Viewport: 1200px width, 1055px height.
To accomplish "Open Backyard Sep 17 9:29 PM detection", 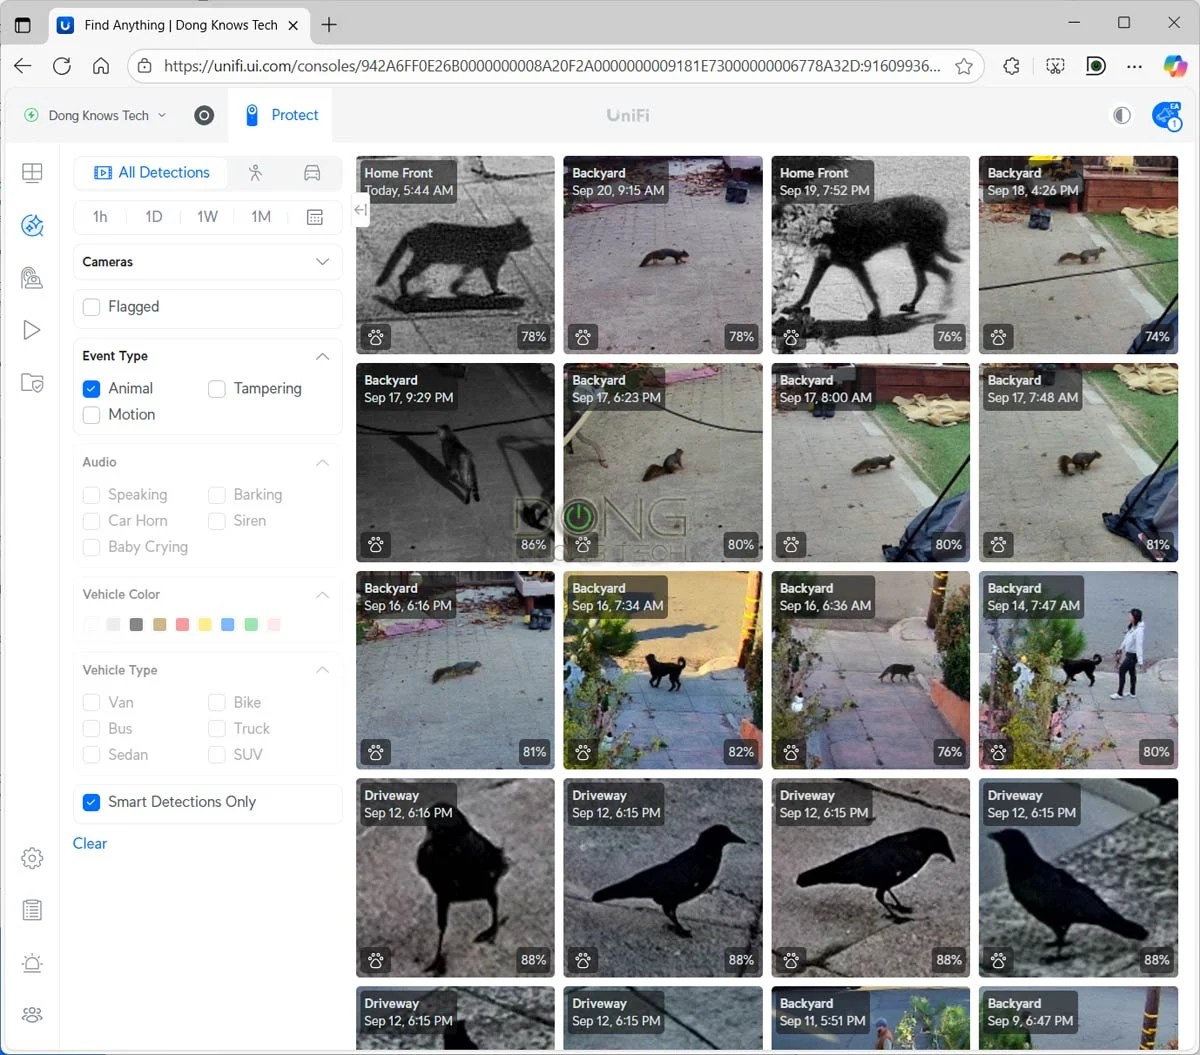I will (x=455, y=463).
